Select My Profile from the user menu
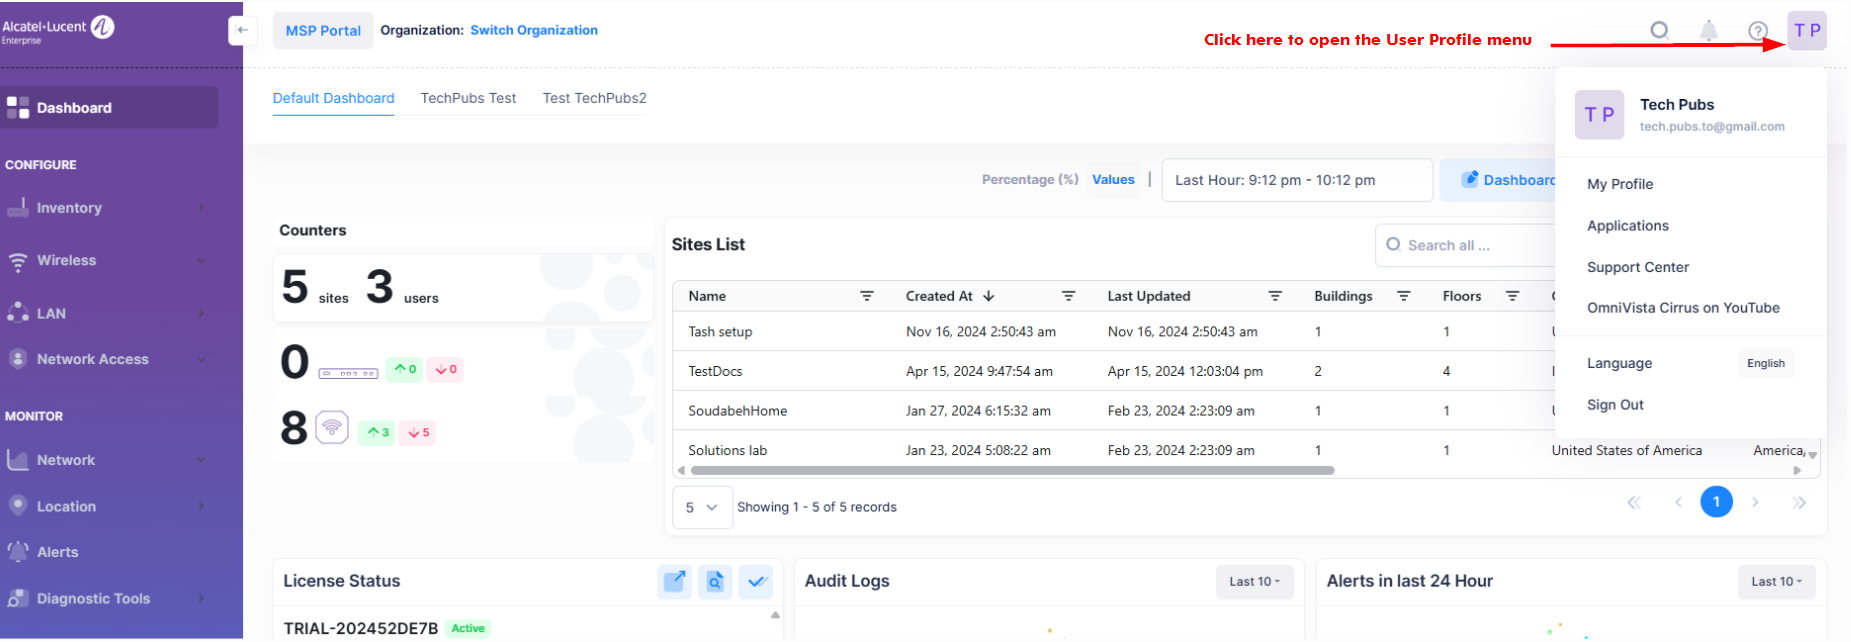The width and height of the screenshot is (1851, 642). [x=1620, y=184]
